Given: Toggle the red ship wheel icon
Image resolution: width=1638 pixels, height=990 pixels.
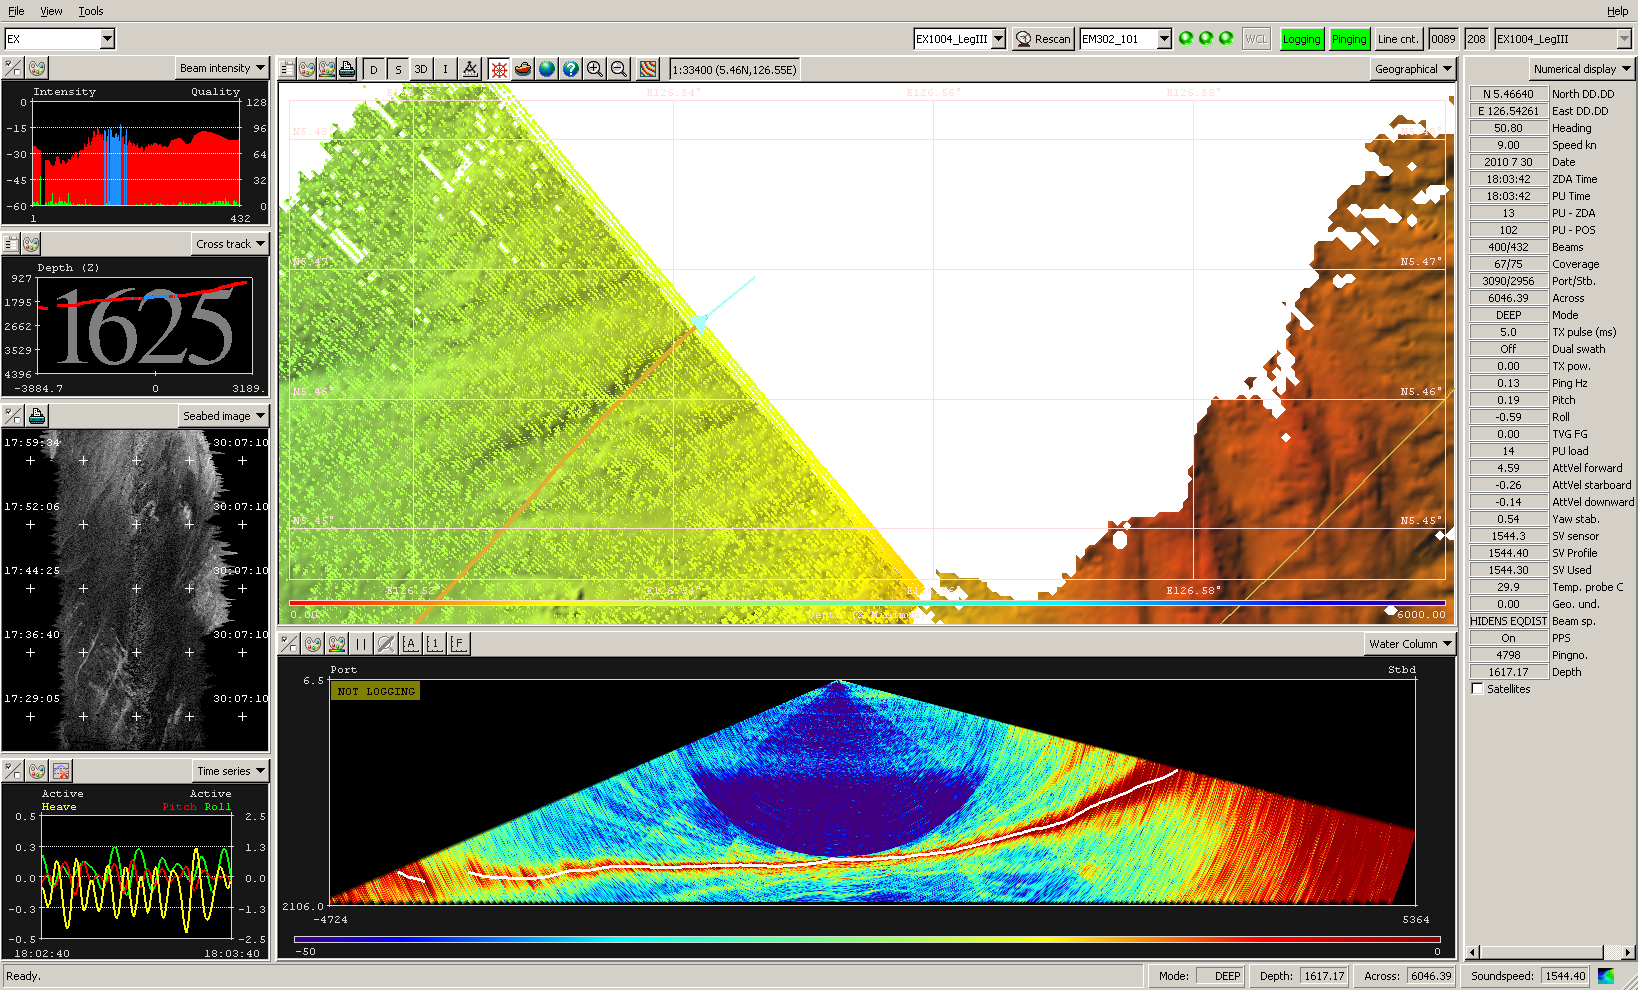Looking at the screenshot, I should pyautogui.click(x=498, y=69).
